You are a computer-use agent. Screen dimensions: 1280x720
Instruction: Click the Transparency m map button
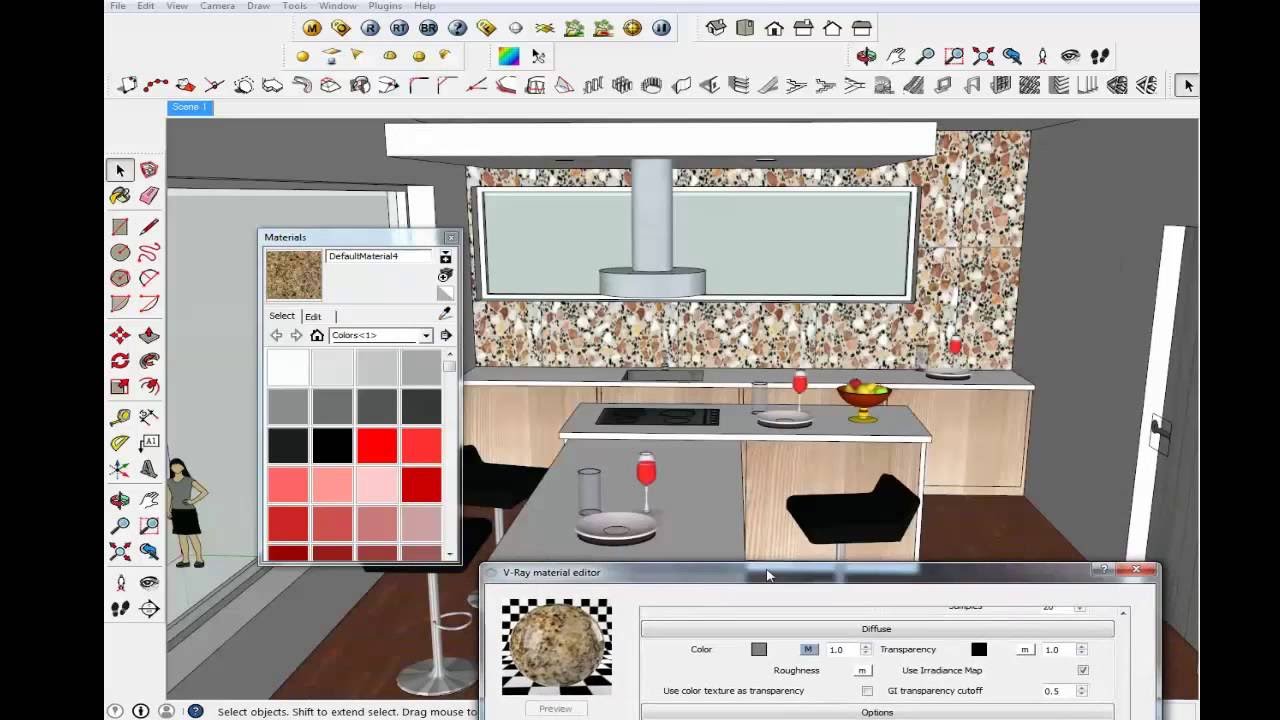point(1024,650)
